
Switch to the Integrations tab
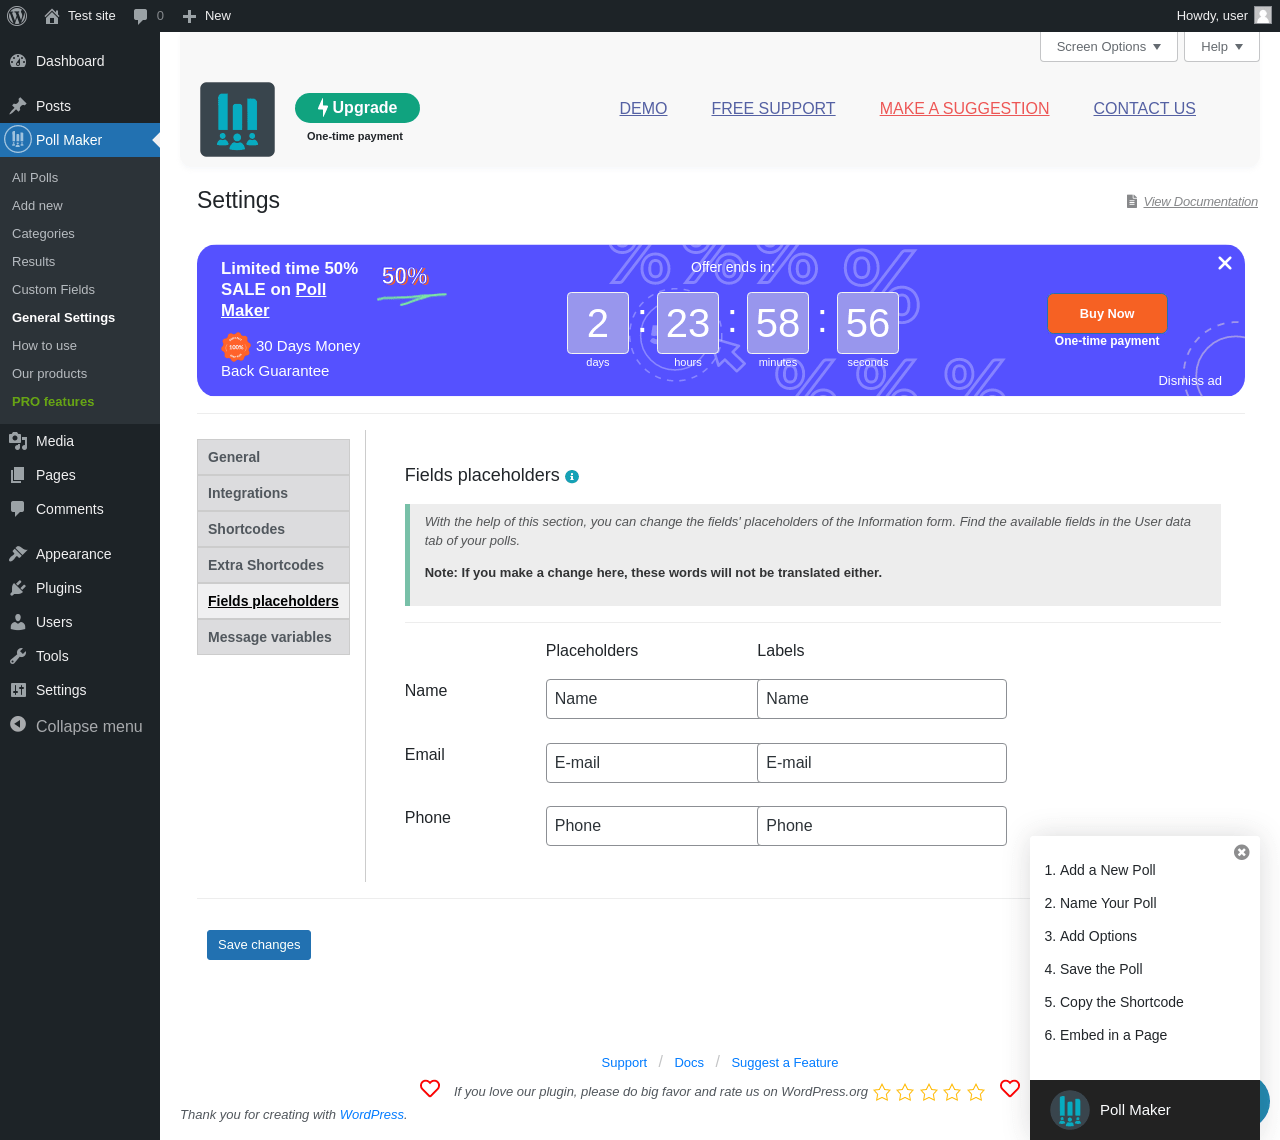(x=273, y=493)
